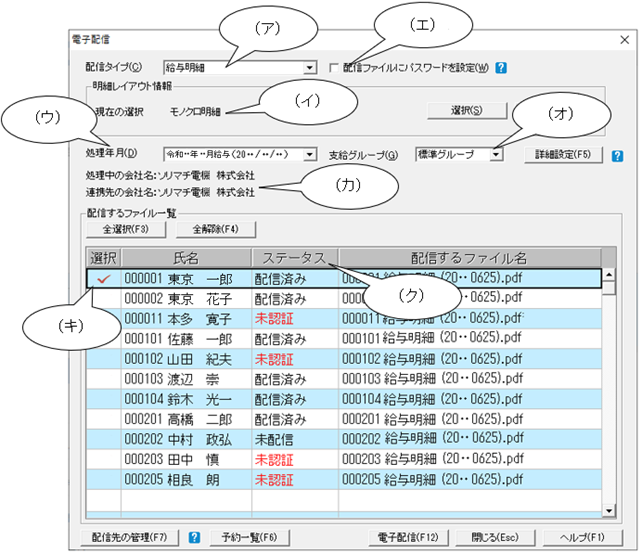Click 配信済み status for 東京 一郎
Screen dimensions: 642x553
pyautogui.click(x=280, y=279)
